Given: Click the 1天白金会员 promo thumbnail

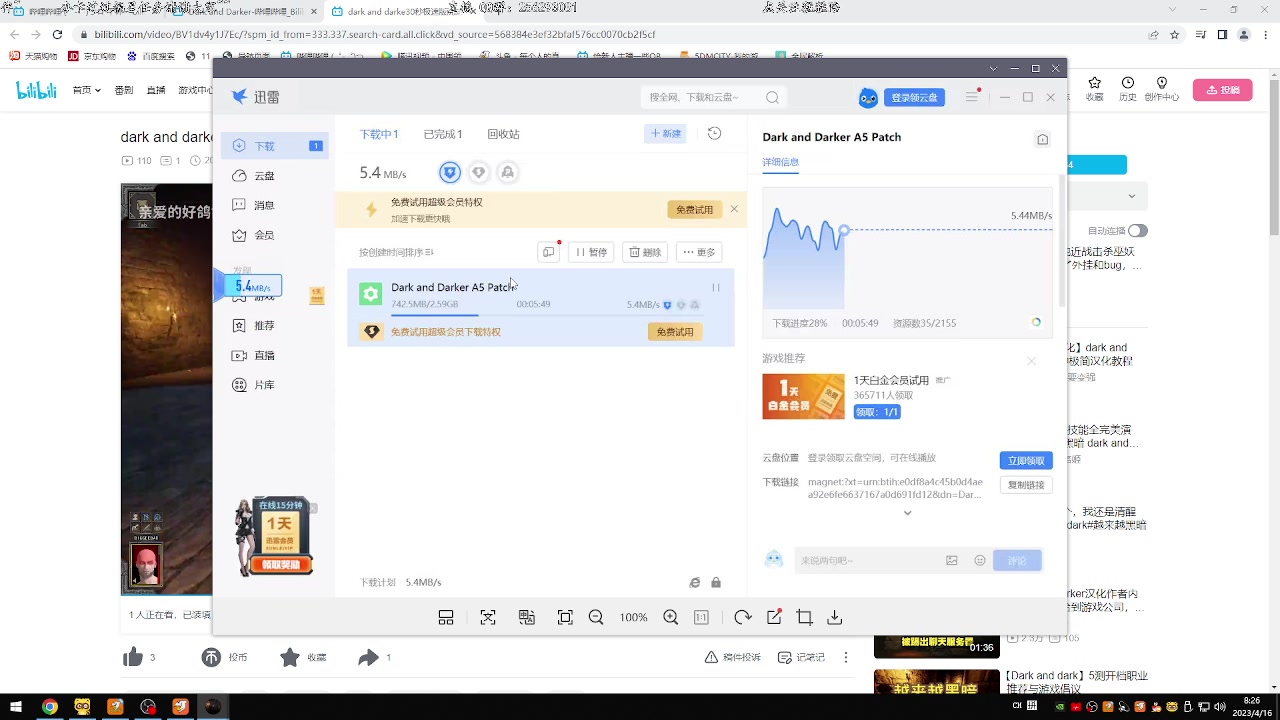Looking at the screenshot, I should (803, 396).
